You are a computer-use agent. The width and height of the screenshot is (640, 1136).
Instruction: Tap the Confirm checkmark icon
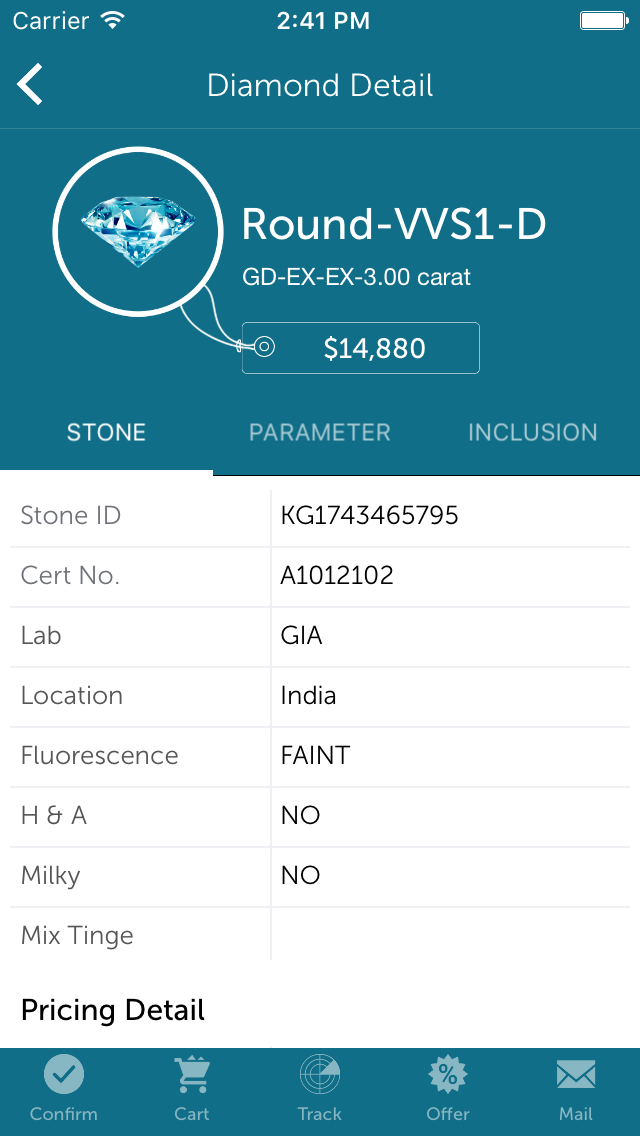(x=64, y=1075)
